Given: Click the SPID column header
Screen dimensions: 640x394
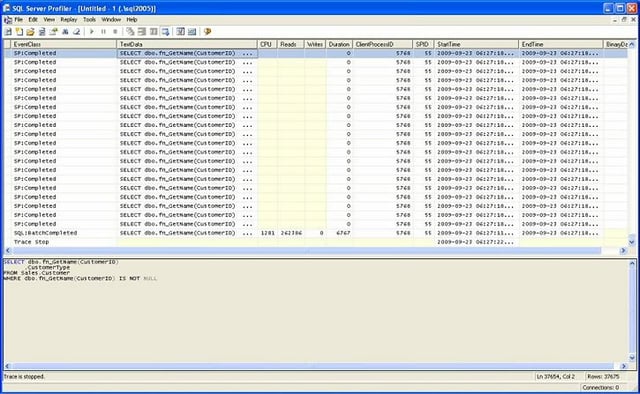Looking at the screenshot, I should coord(424,44).
